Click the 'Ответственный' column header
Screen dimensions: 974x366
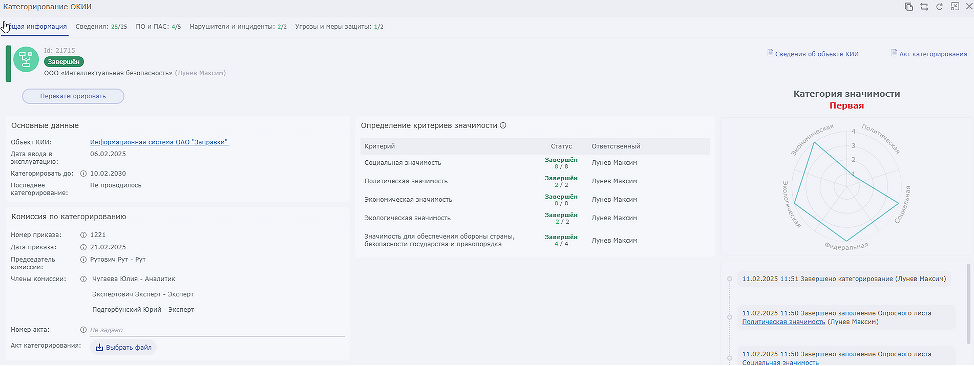[x=616, y=146]
